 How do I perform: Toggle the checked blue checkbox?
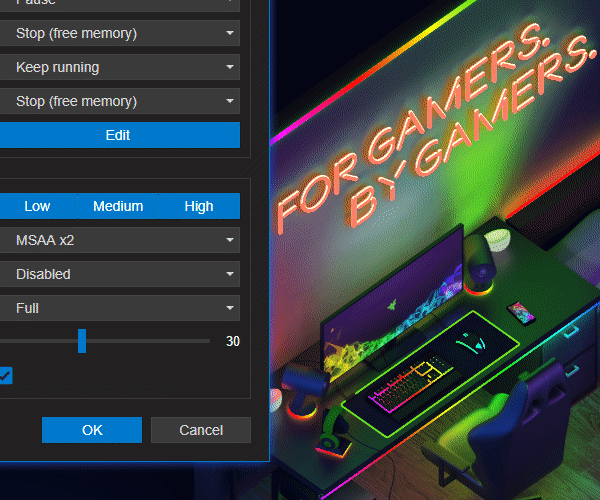click(5, 376)
